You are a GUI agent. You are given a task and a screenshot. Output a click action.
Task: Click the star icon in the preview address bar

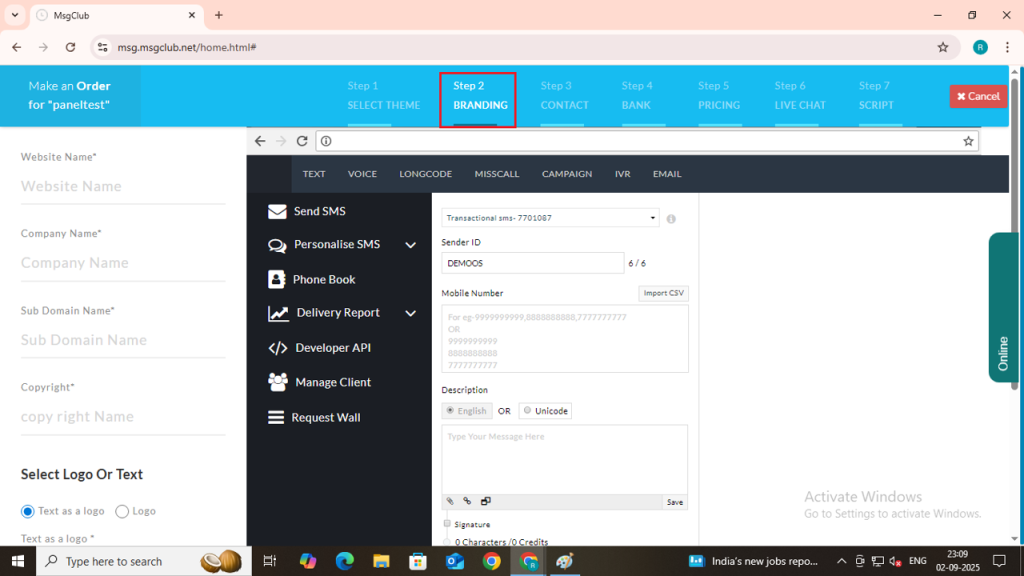click(x=968, y=141)
